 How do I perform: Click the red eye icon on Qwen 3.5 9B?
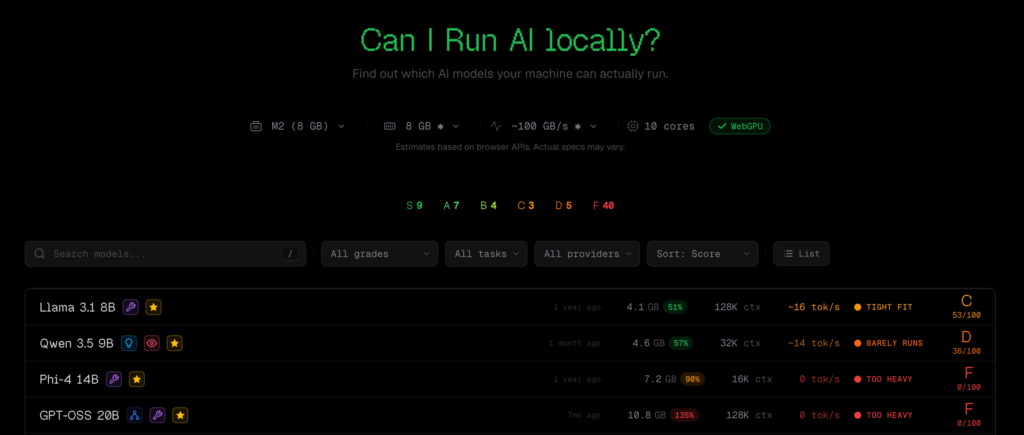point(152,343)
